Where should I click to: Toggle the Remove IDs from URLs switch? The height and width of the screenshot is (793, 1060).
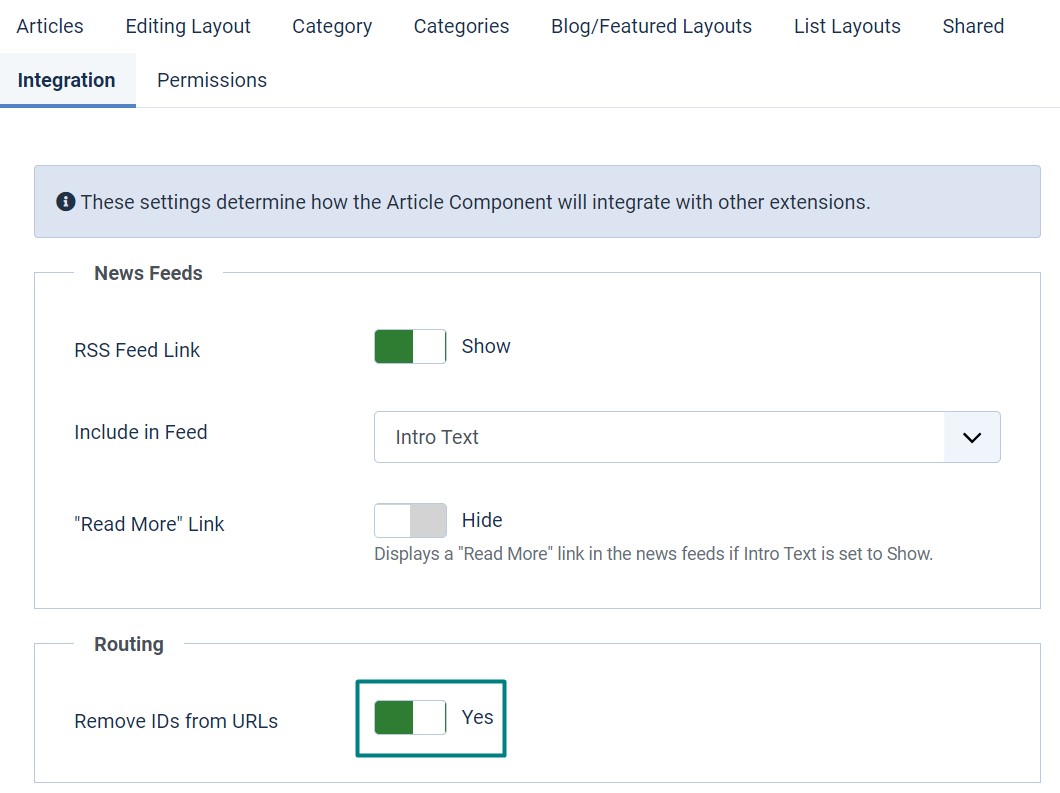point(410,717)
